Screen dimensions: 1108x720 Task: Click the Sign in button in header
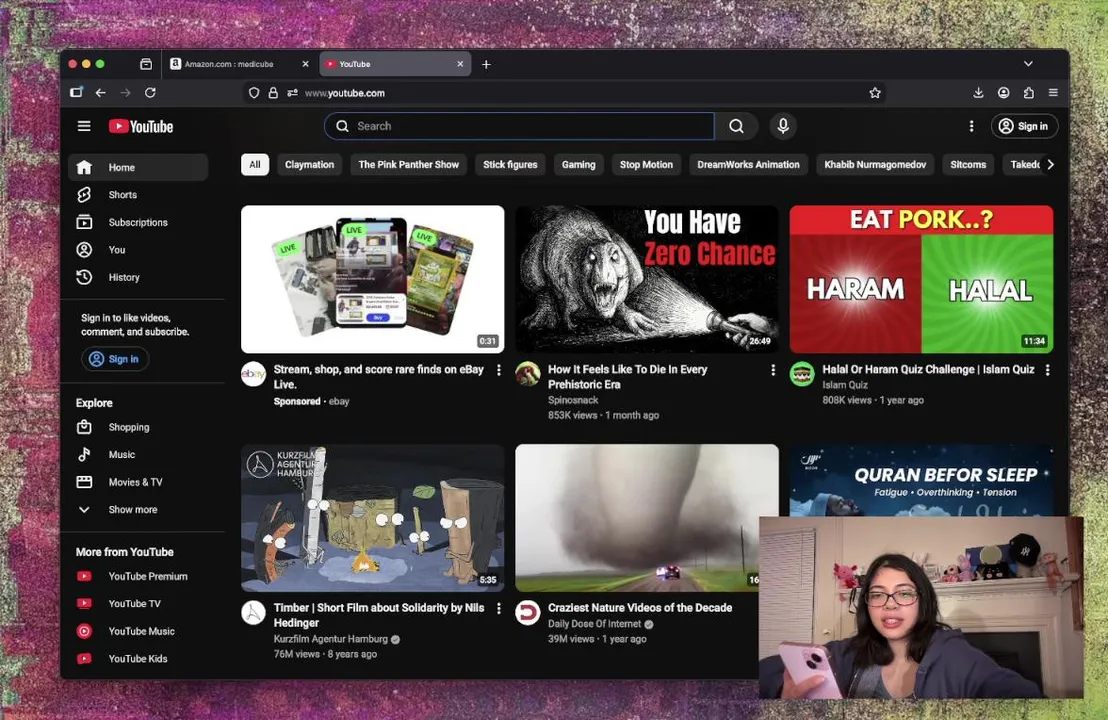pyautogui.click(x=1024, y=126)
